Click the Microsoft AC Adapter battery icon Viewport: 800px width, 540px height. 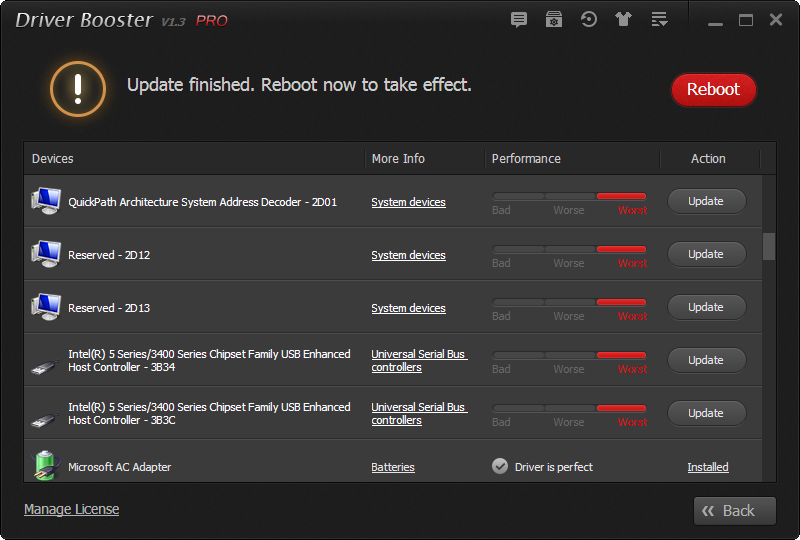click(x=46, y=466)
